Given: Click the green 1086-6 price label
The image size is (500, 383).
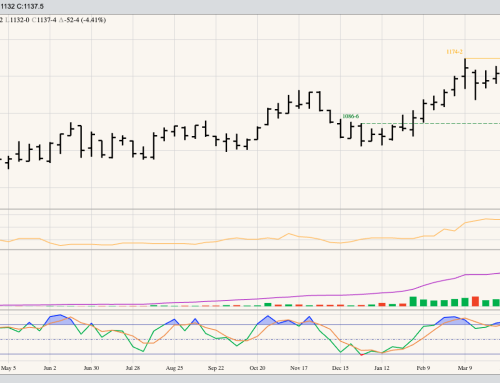Looking at the screenshot, I should (x=351, y=116).
